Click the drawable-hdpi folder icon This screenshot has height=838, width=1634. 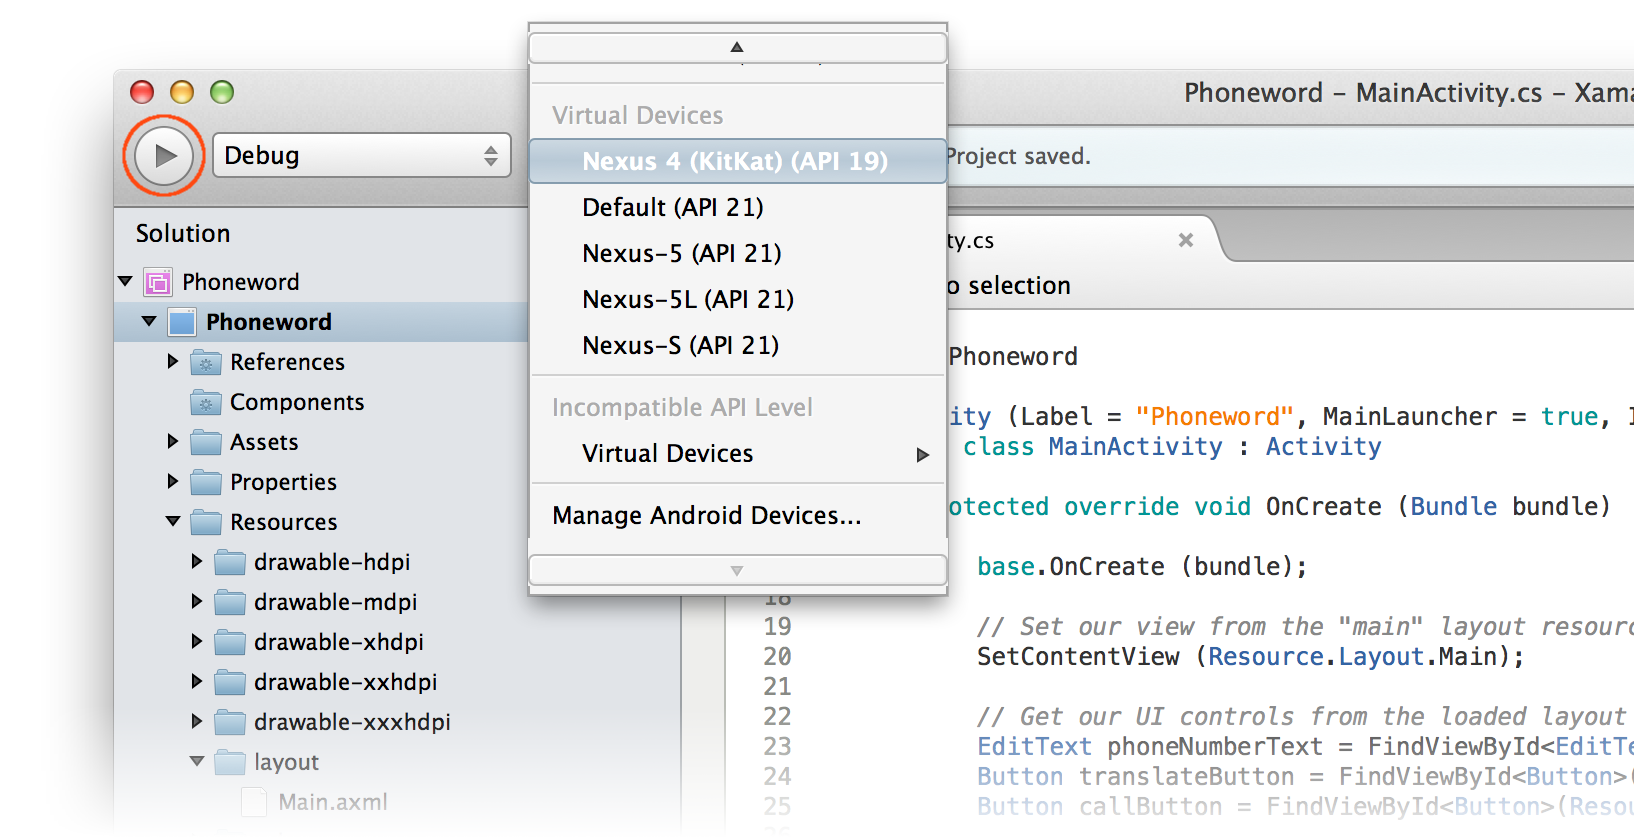point(230,562)
